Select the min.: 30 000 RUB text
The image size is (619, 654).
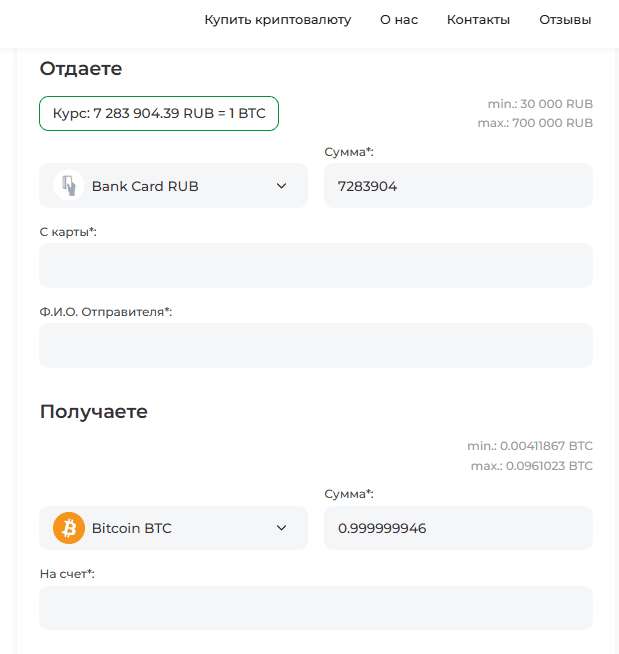540,104
